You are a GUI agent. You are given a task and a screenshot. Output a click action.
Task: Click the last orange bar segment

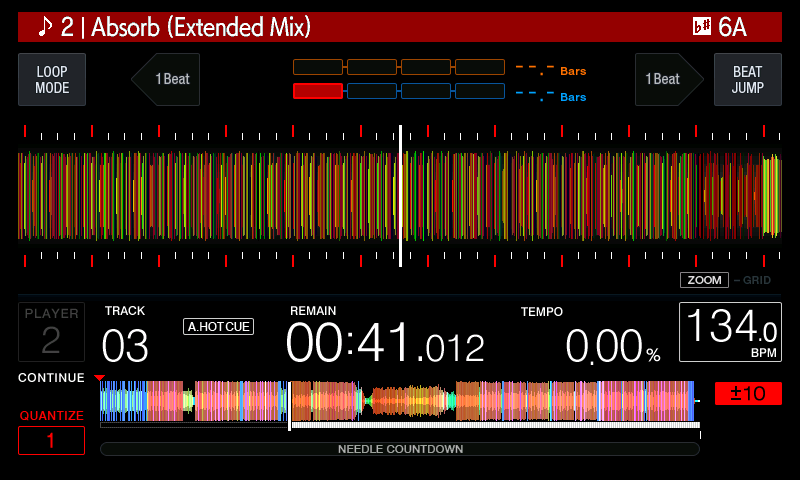pos(480,67)
